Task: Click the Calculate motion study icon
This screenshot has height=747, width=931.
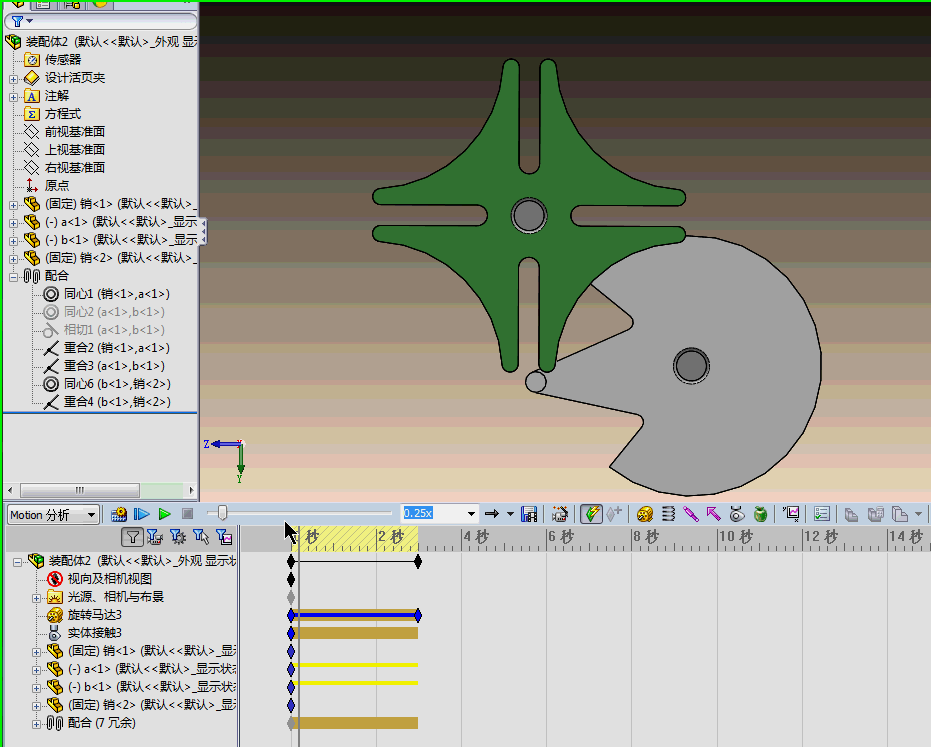Action: click(119, 514)
